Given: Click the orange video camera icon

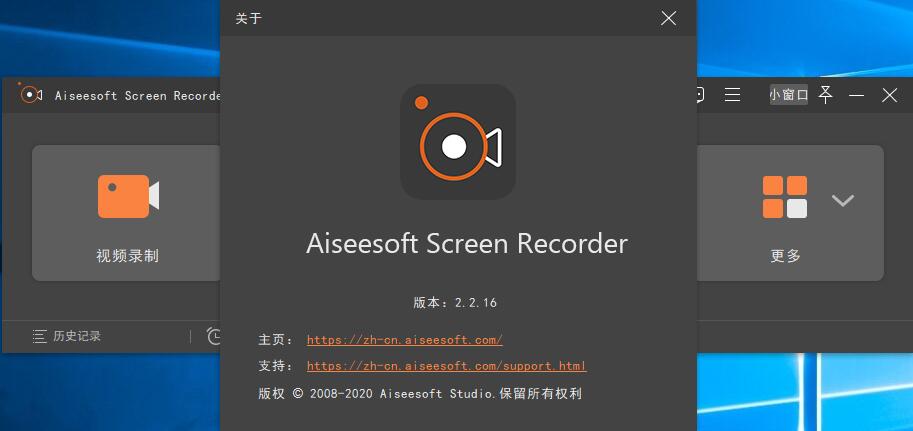Looking at the screenshot, I should pyautogui.click(x=128, y=196).
